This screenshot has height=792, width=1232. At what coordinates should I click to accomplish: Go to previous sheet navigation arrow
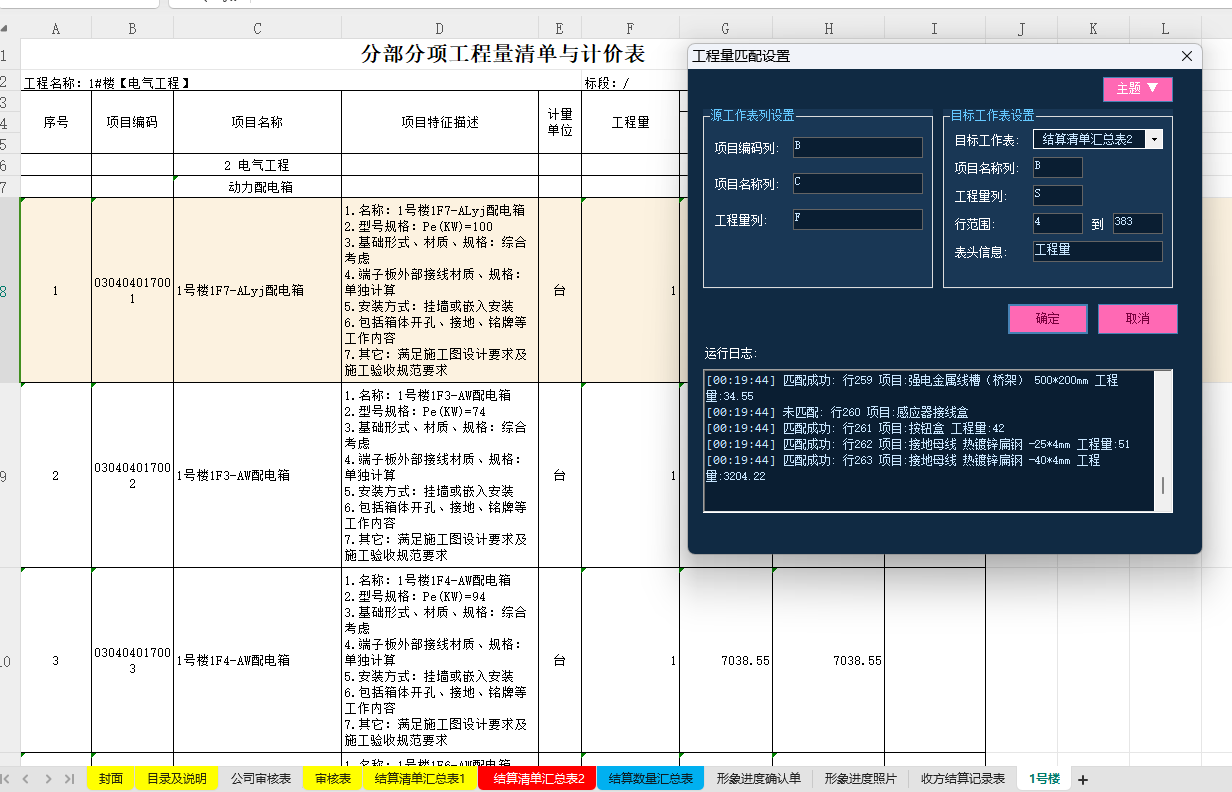pos(26,779)
